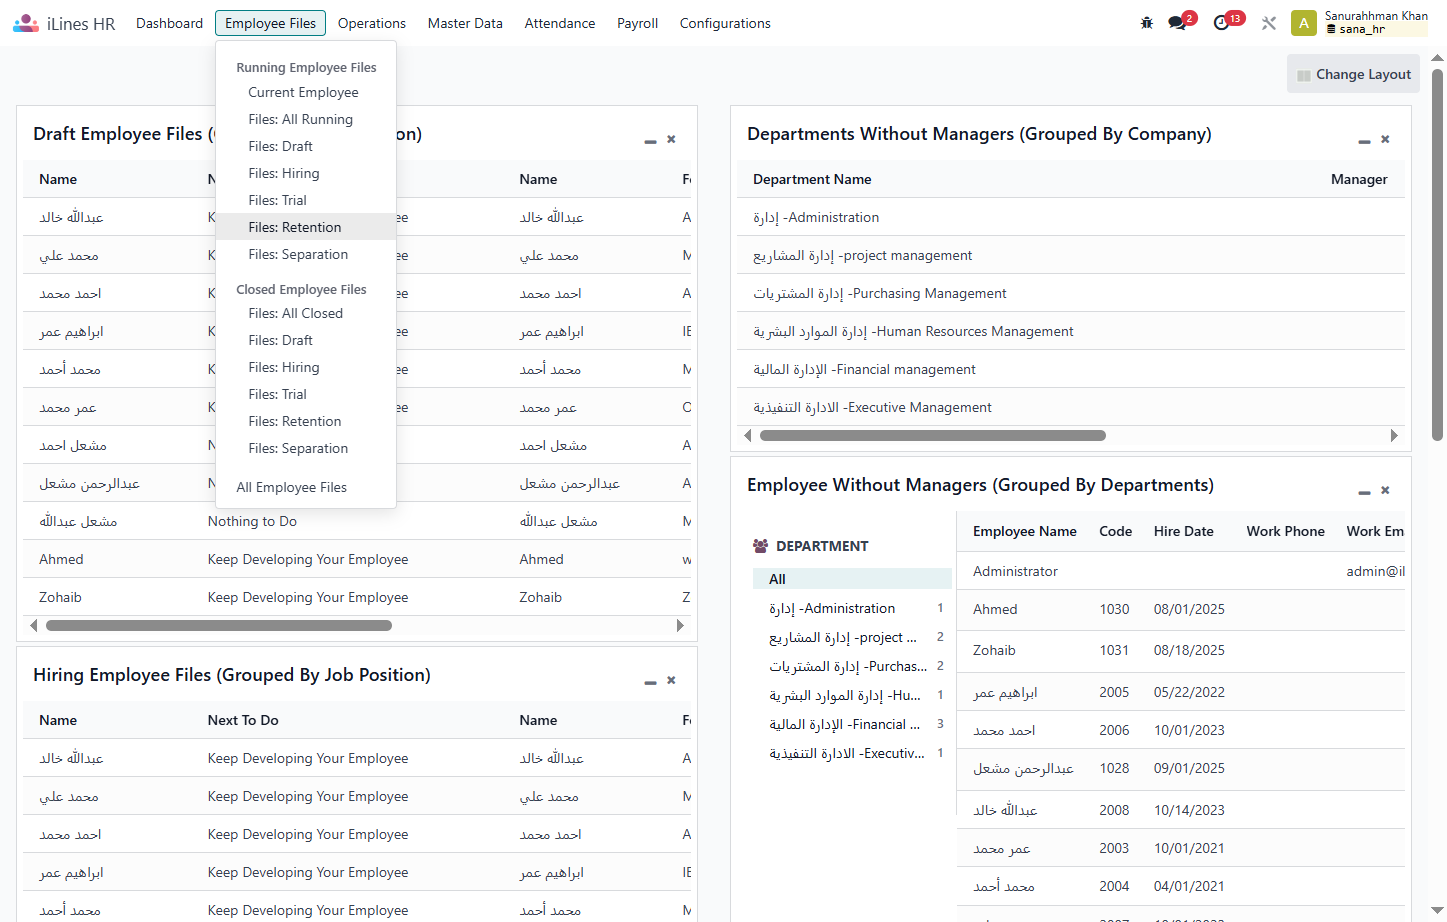Open the Configurations menu

725,23
